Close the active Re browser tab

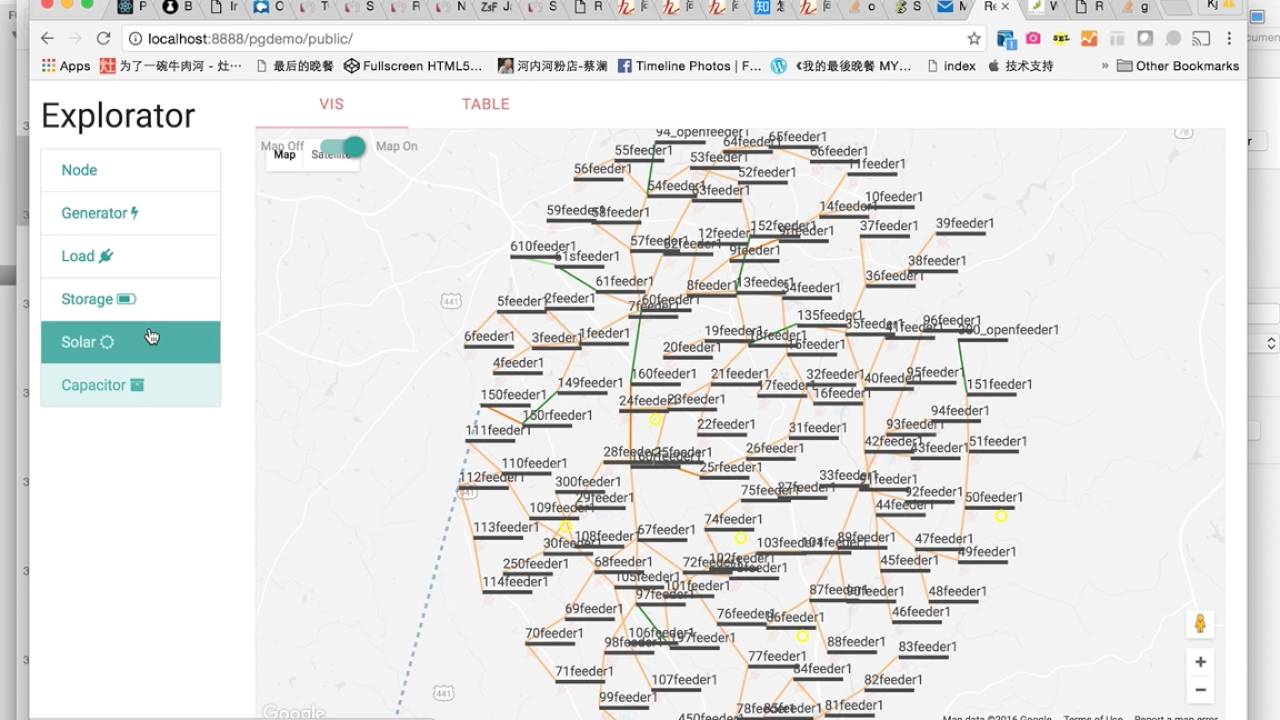coord(1005,7)
